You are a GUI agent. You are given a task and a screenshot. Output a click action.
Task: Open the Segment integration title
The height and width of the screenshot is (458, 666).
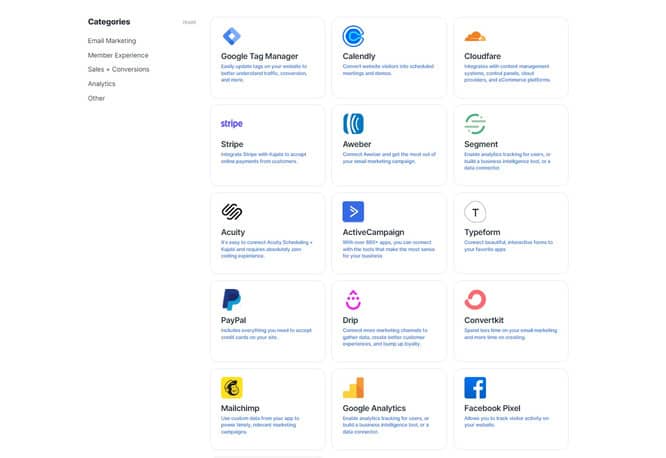click(481, 144)
